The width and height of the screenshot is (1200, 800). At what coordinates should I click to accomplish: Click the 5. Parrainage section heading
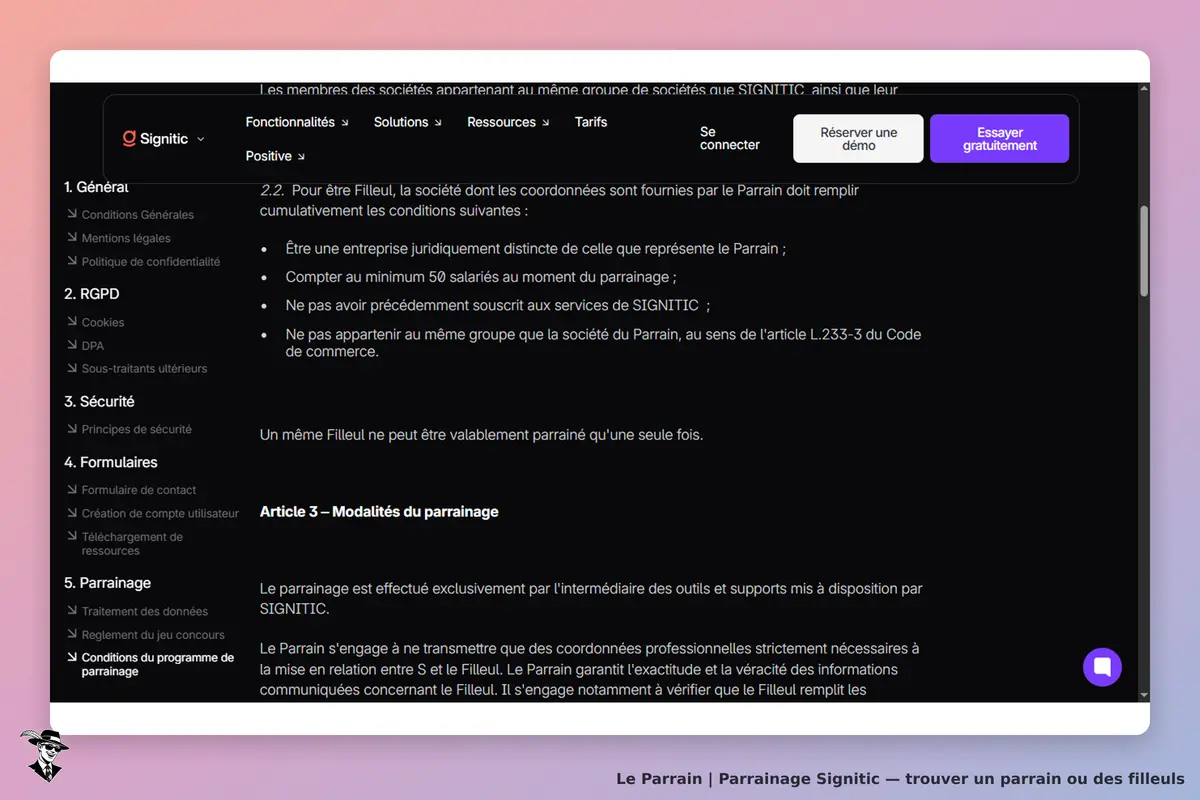point(107,583)
